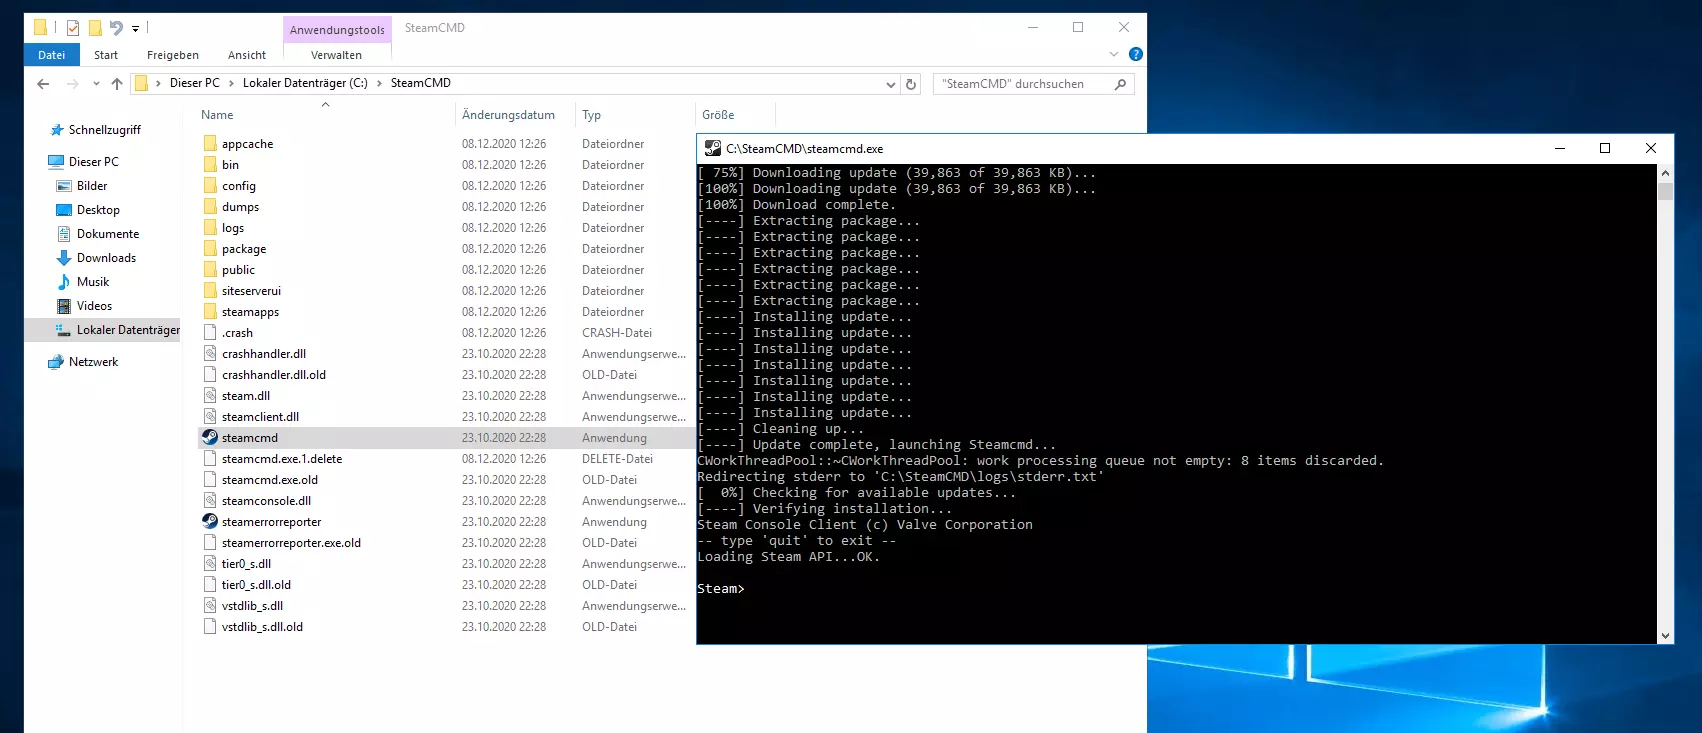This screenshot has width=1702, height=733.
Task: Switch to the Ansicht ribbon tab
Action: 247,55
